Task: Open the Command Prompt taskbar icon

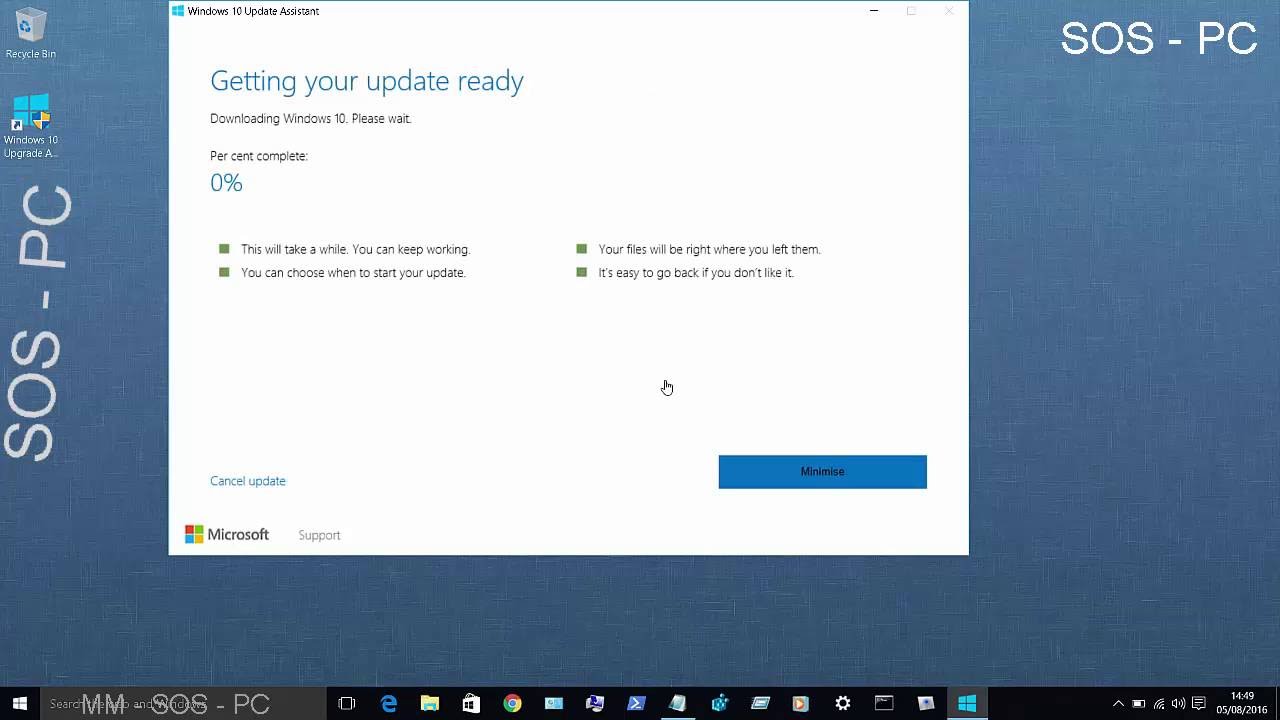Action: coord(884,704)
